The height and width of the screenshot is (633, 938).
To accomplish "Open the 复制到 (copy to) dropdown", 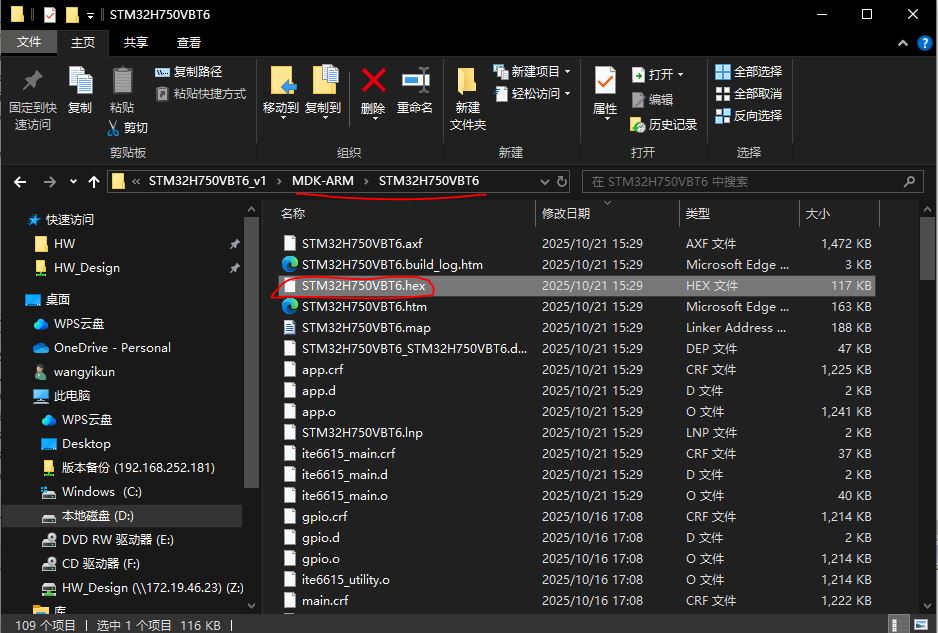I will pyautogui.click(x=323, y=117).
